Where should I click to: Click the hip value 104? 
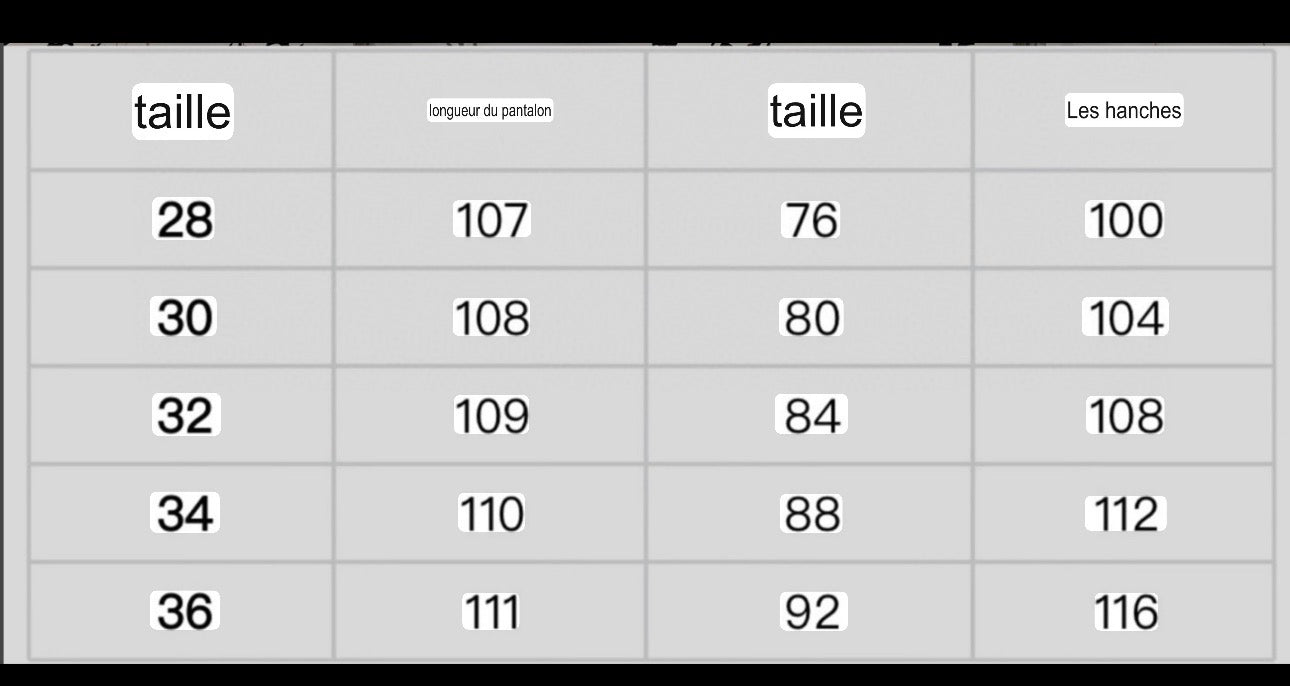pyautogui.click(x=1124, y=318)
